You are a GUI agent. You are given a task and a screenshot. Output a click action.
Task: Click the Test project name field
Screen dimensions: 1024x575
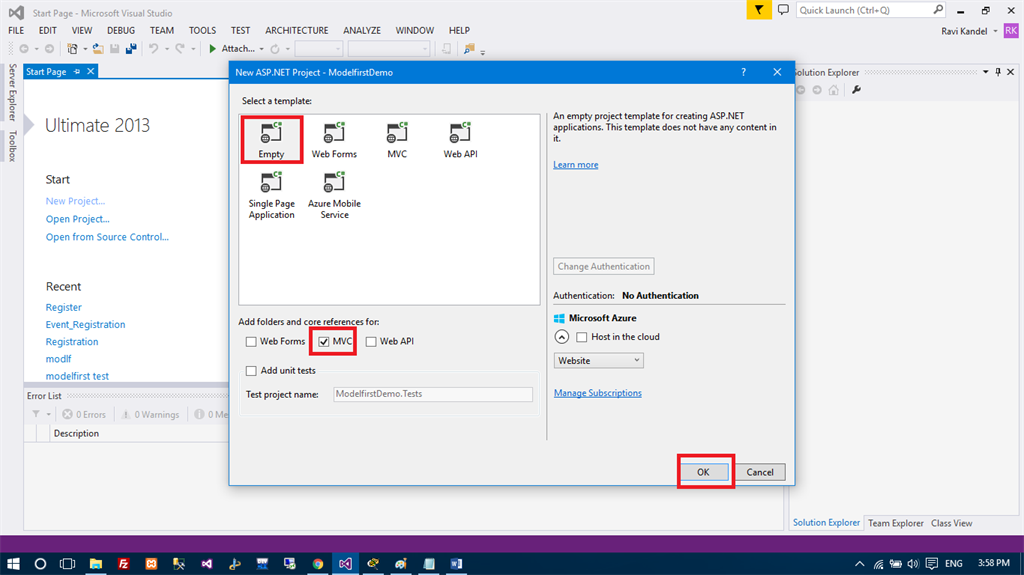(433, 394)
